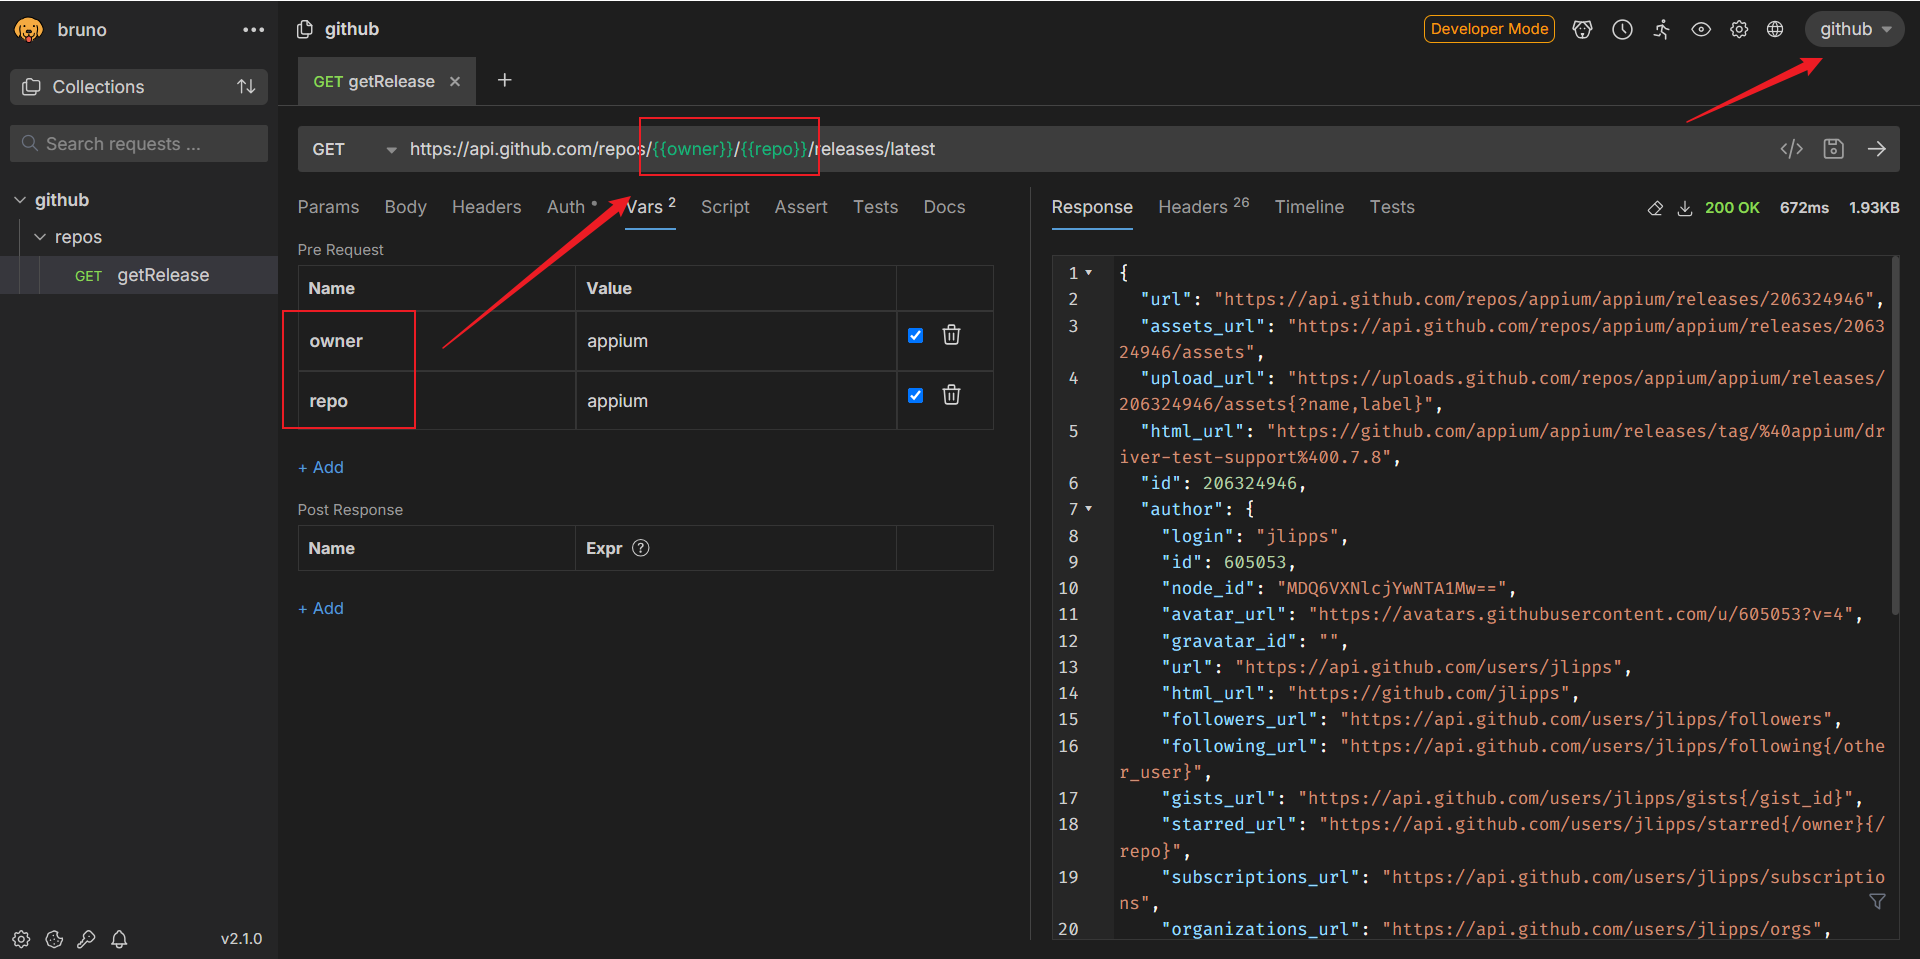Focus the Search requests field
Image resolution: width=1920 pixels, height=959 pixels.
(x=139, y=144)
